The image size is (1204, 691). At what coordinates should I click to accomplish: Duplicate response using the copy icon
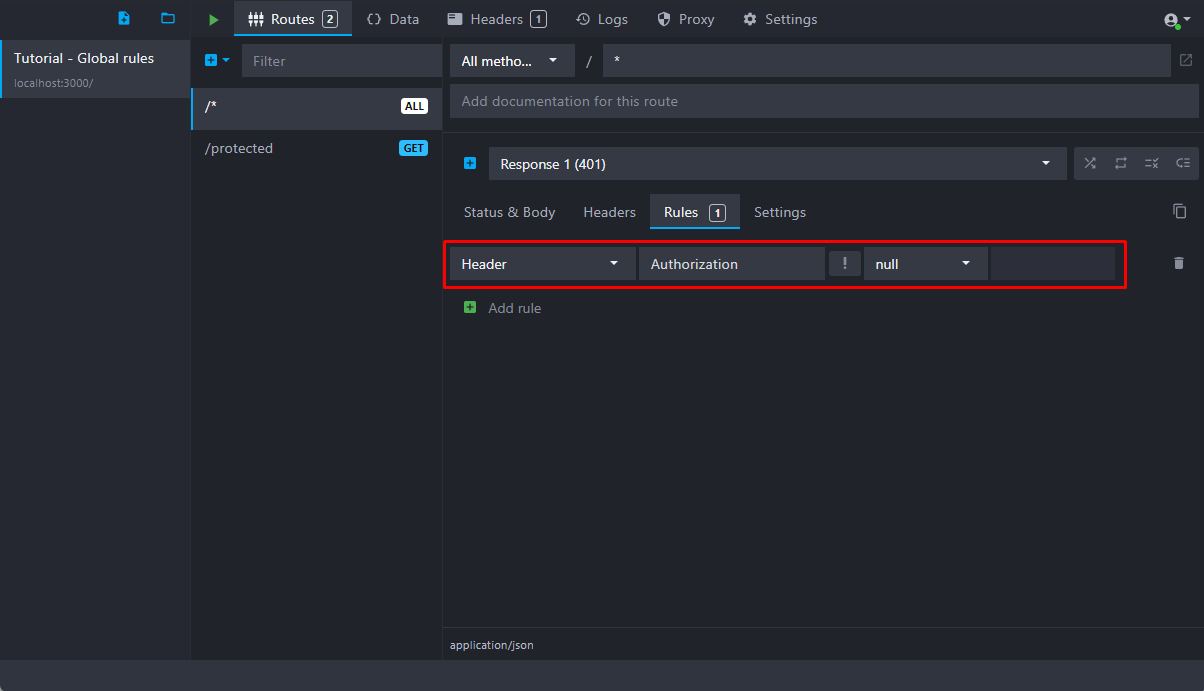[1180, 211]
